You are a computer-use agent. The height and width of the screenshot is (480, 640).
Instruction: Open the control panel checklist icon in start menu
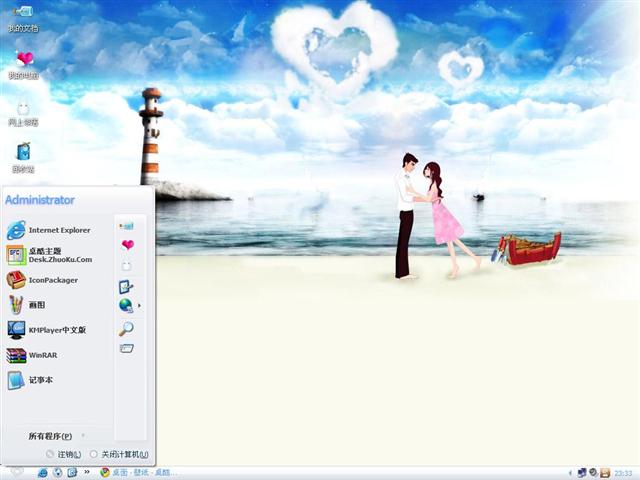click(x=126, y=287)
